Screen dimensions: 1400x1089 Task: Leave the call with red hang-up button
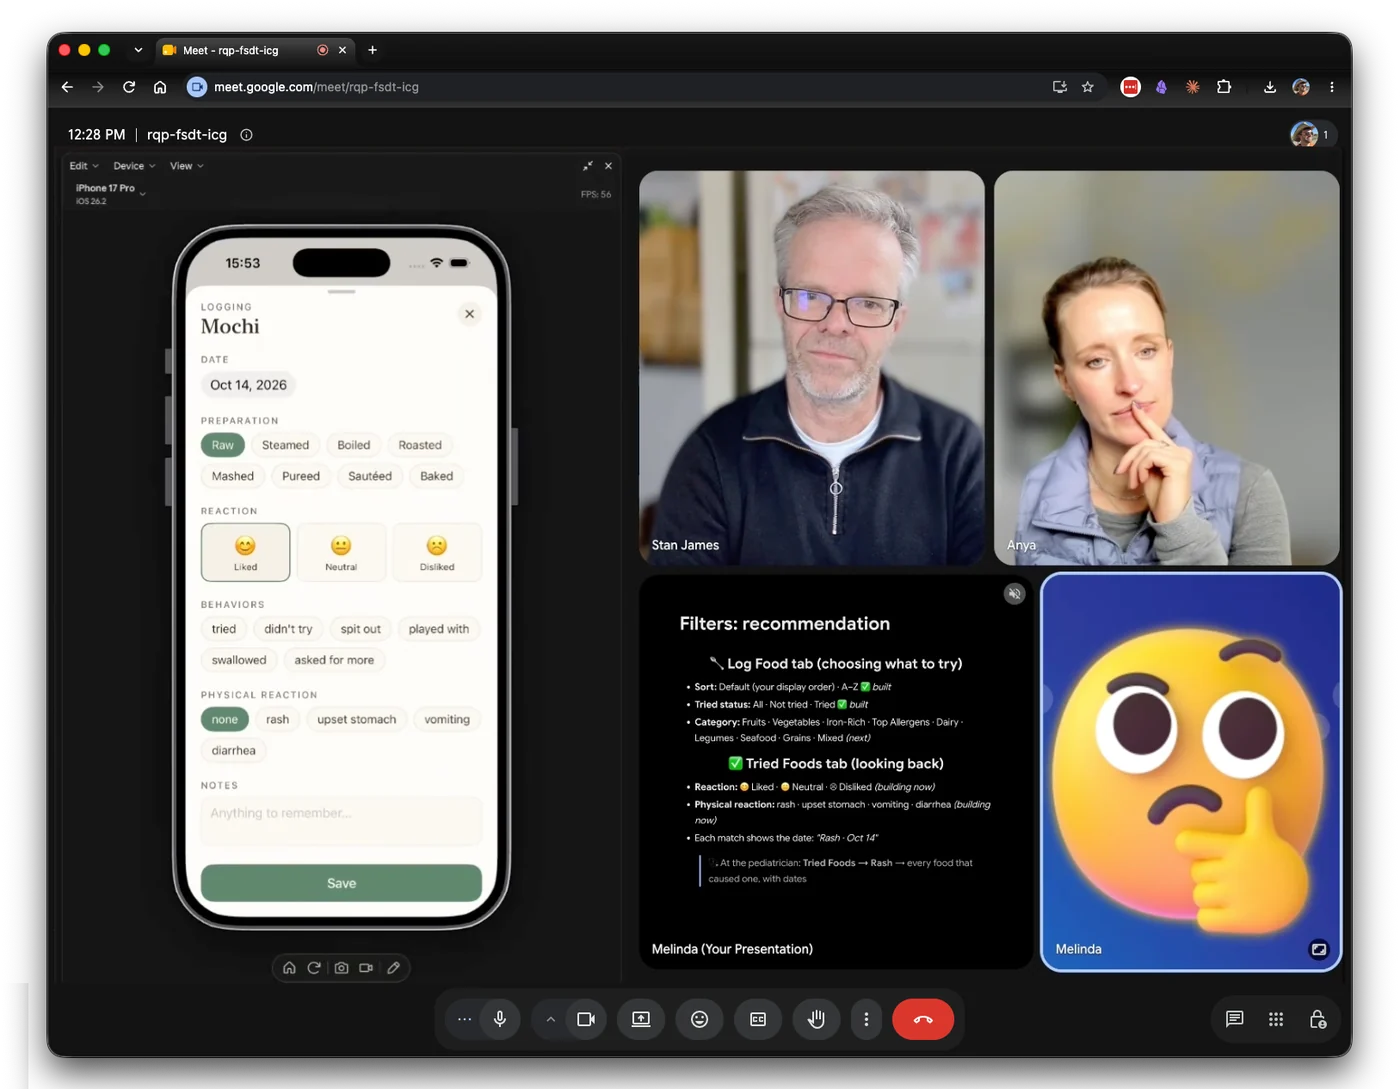point(923,1019)
